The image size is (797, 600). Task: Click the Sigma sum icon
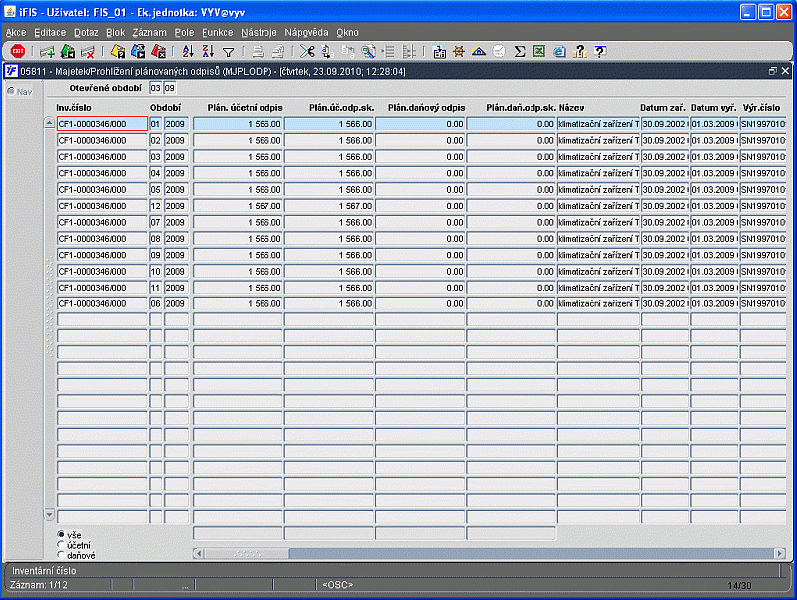click(520, 51)
